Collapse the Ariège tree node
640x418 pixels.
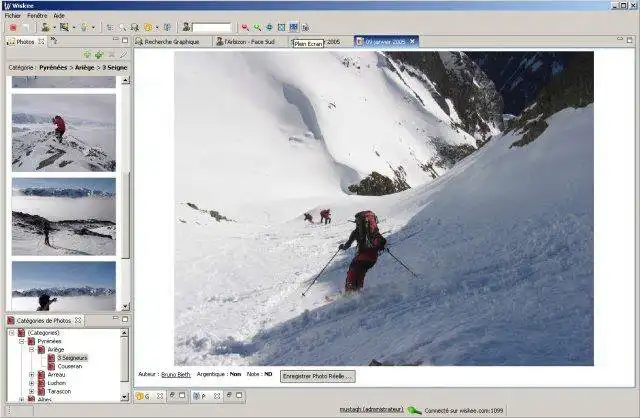[31, 349]
